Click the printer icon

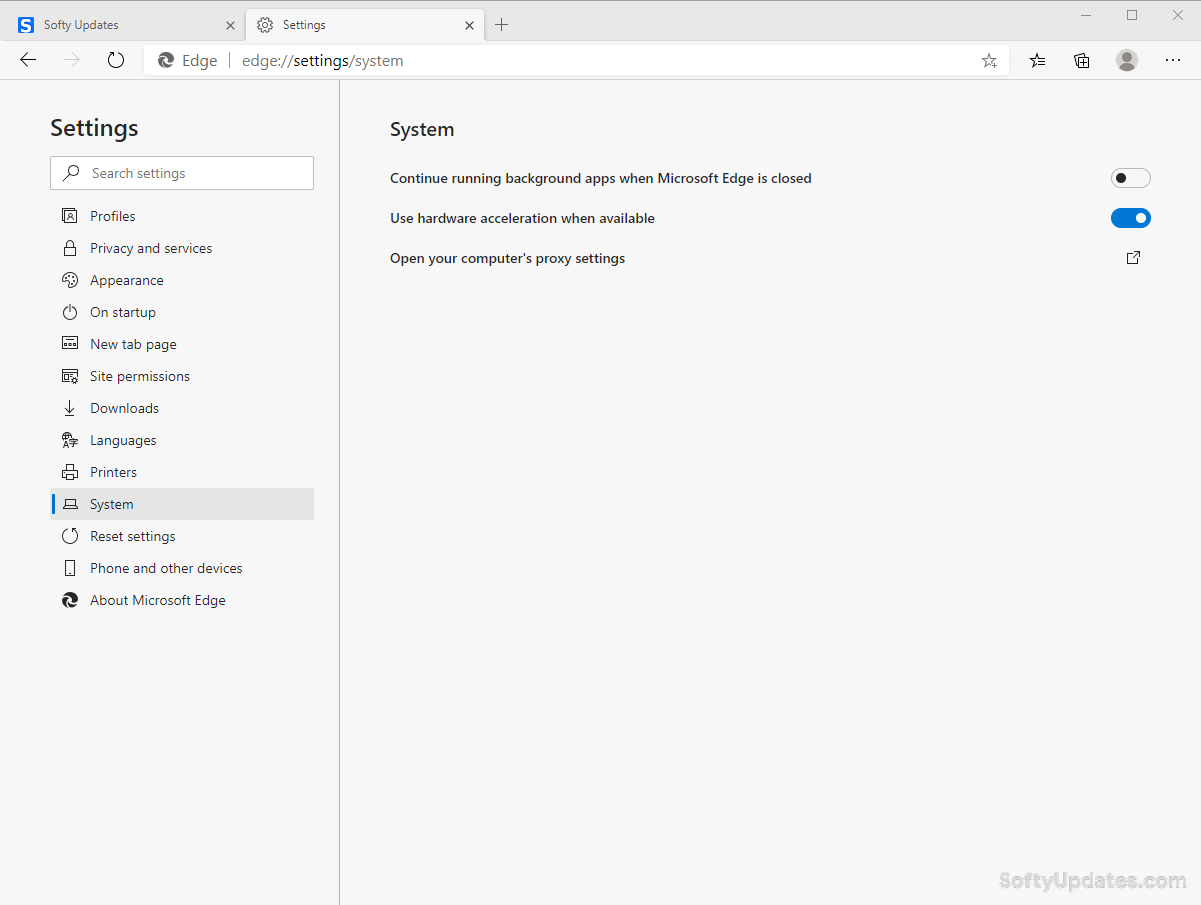click(70, 472)
